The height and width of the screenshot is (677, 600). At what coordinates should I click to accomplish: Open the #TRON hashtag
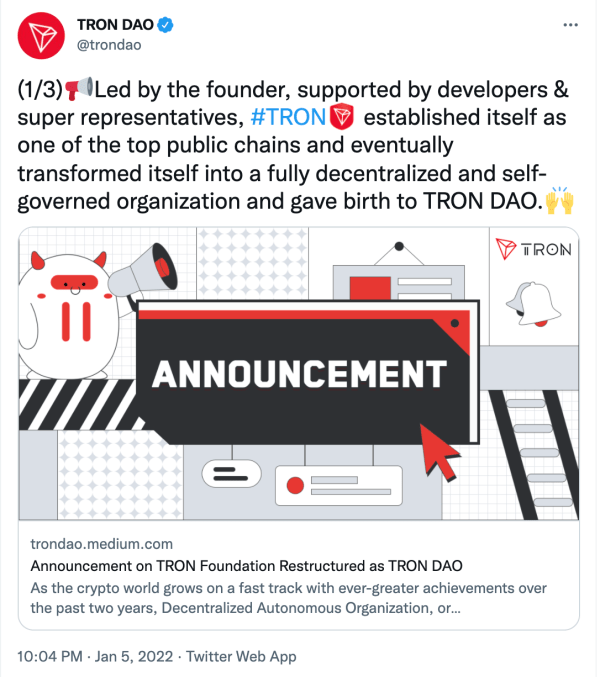[289, 117]
